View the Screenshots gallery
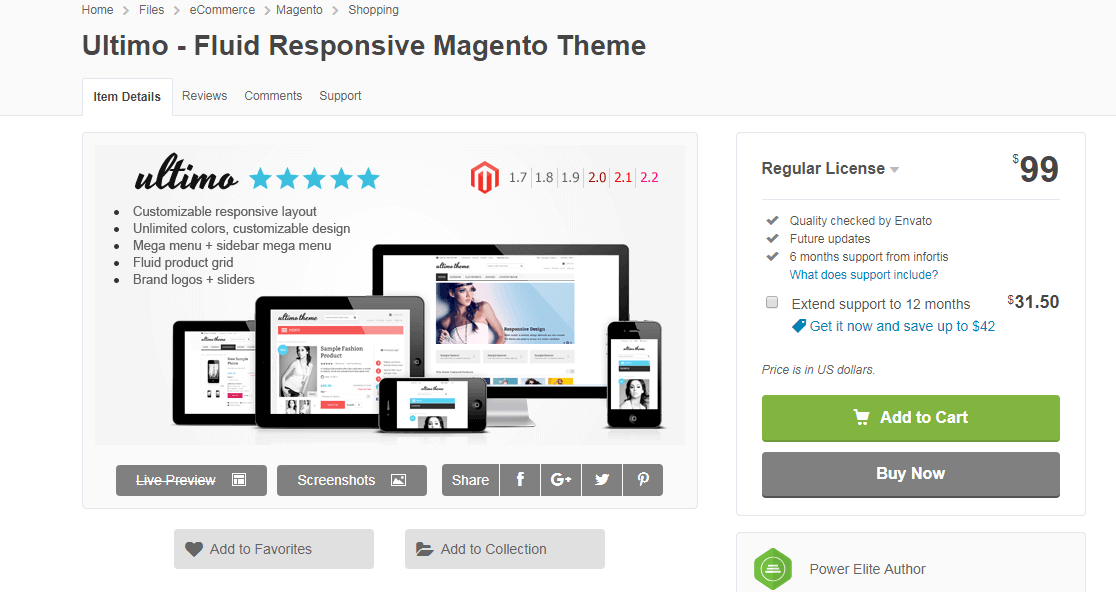The height and width of the screenshot is (592, 1116). (x=352, y=480)
